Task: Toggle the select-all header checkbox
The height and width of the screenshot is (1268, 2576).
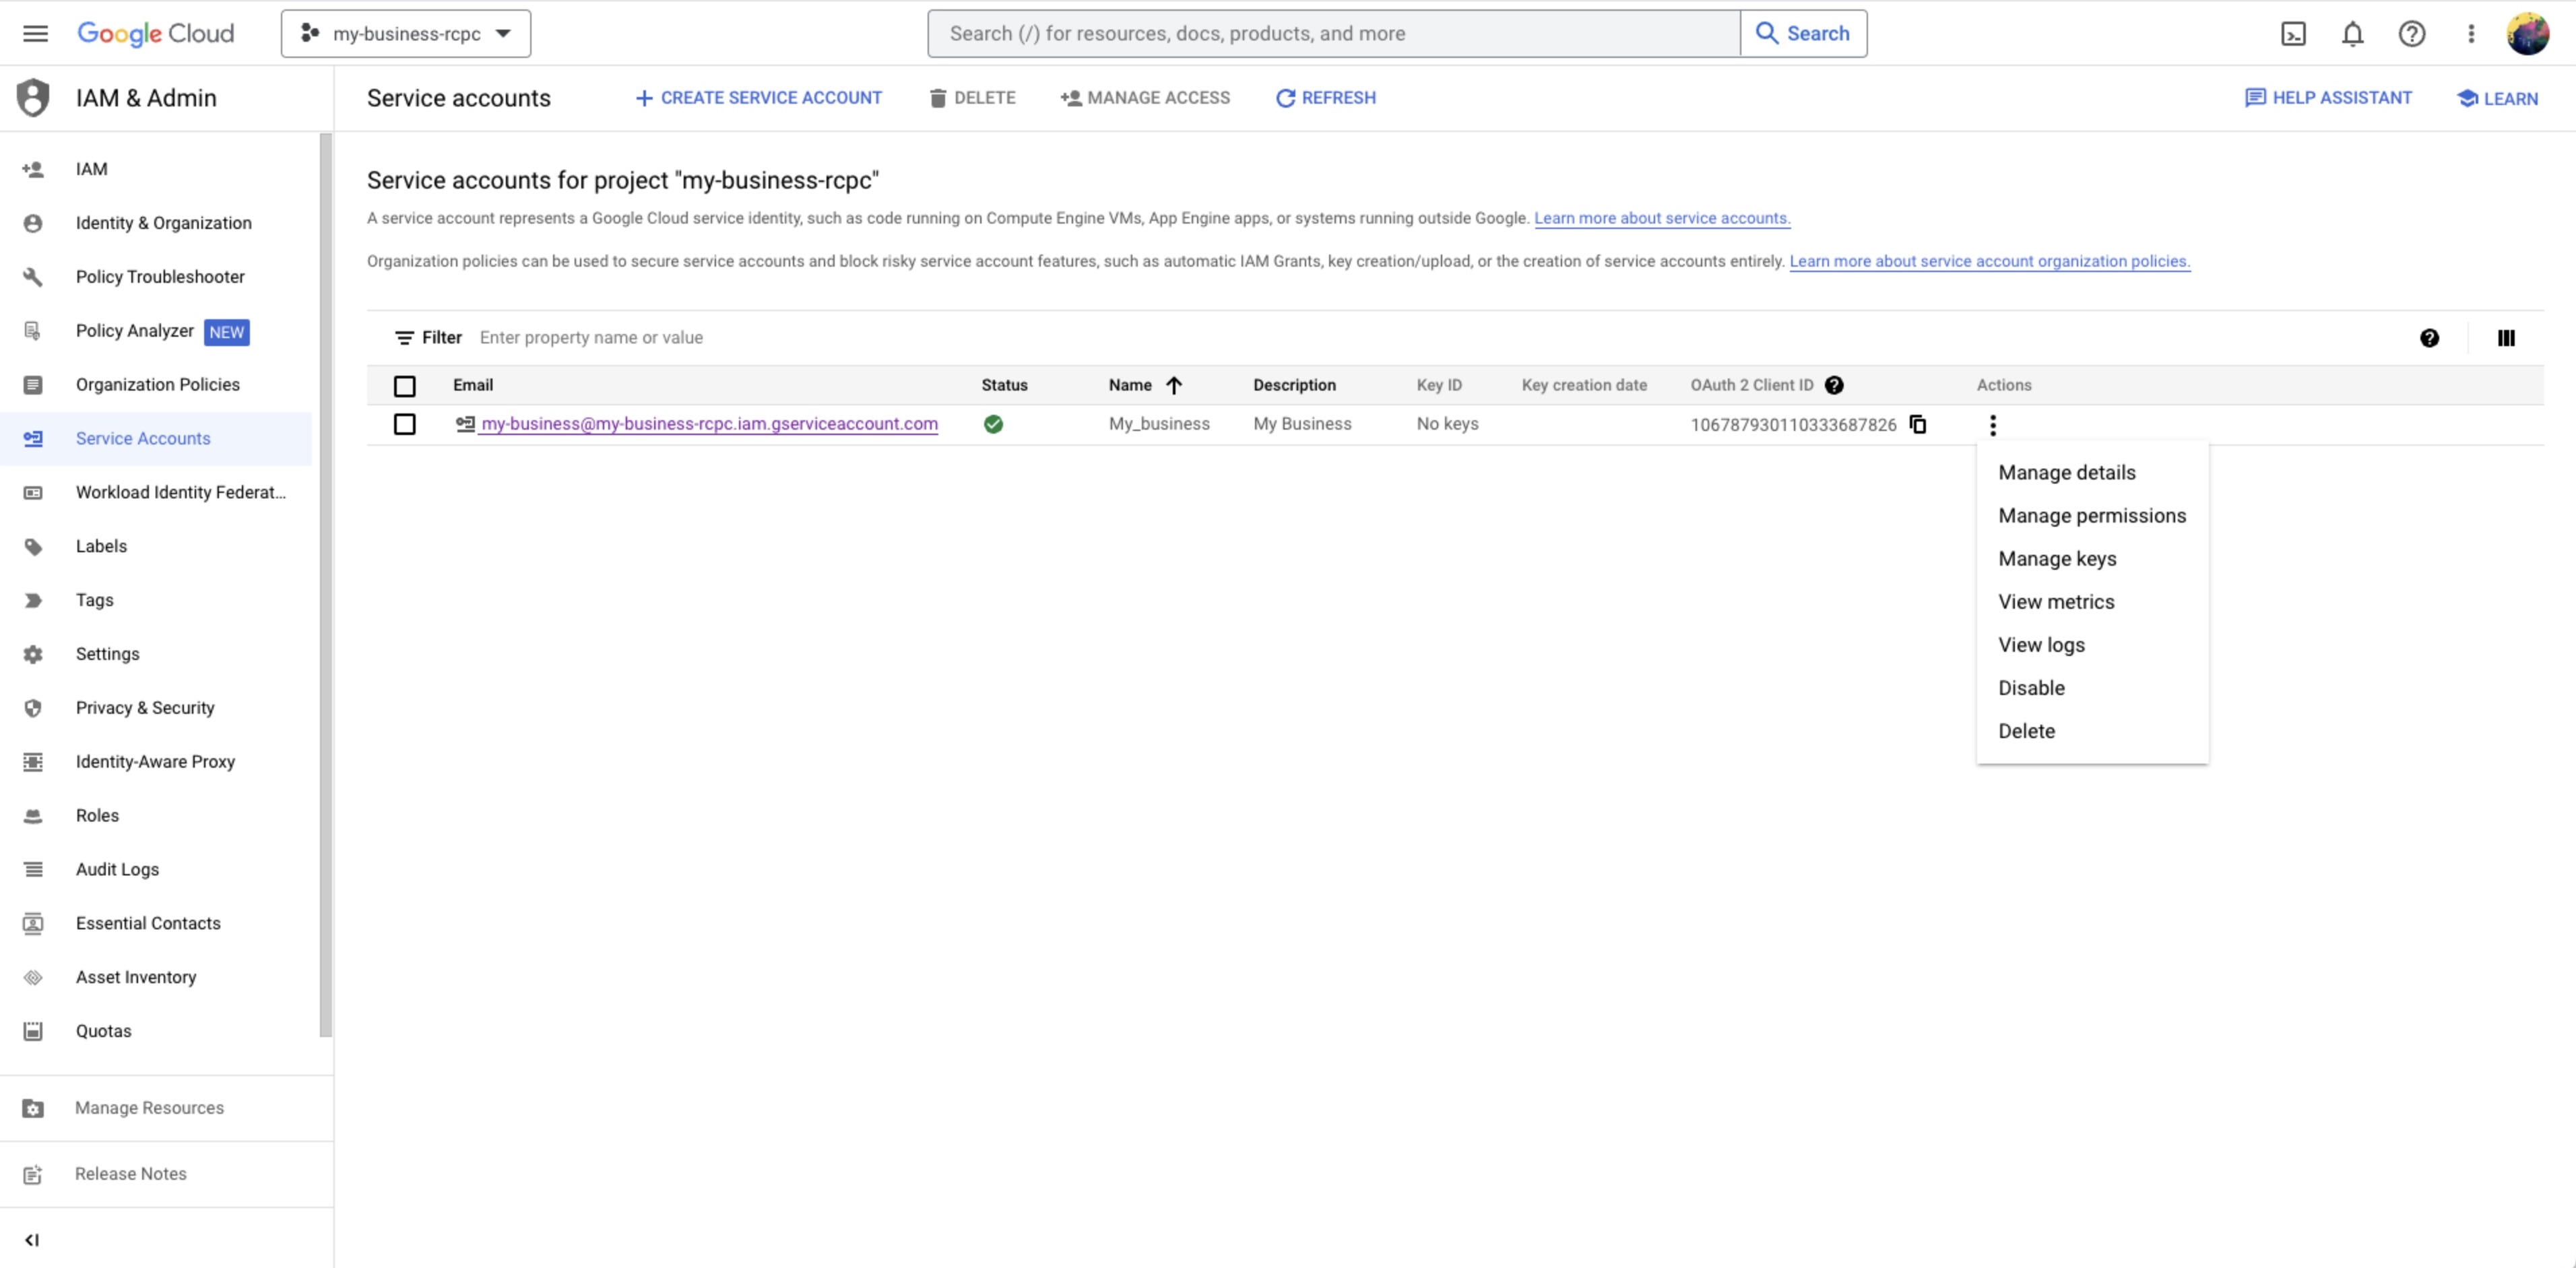Action: point(404,385)
